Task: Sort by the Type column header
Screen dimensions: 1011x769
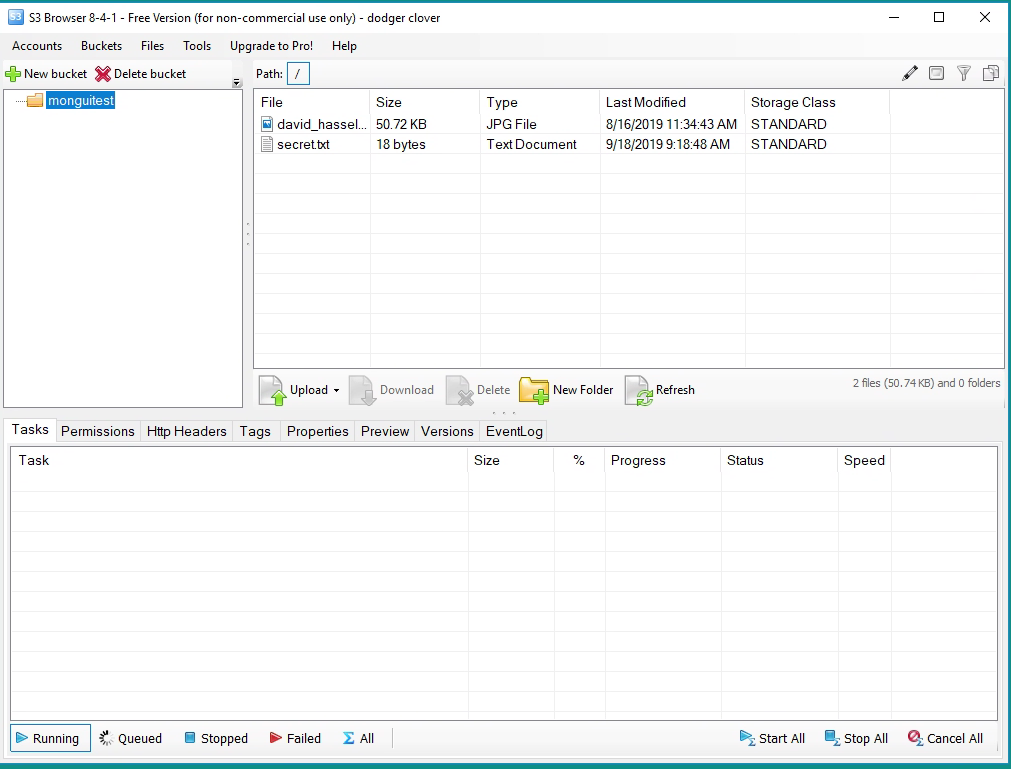Action: coord(540,102)
